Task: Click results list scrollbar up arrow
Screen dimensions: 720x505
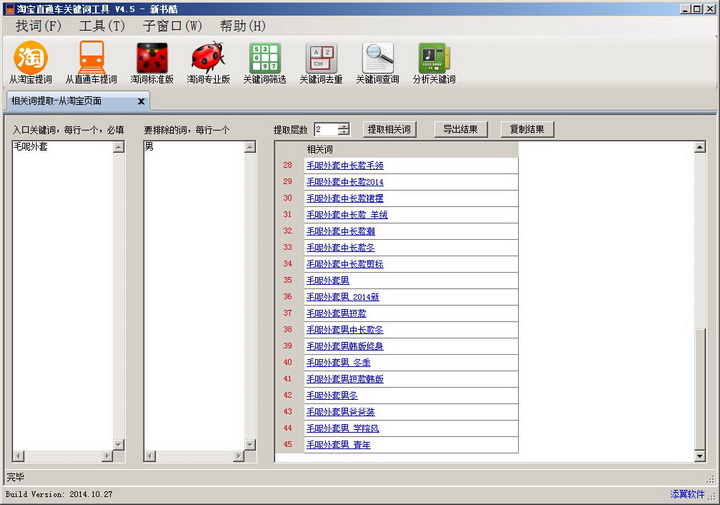Action: click(x=700, y=147)
